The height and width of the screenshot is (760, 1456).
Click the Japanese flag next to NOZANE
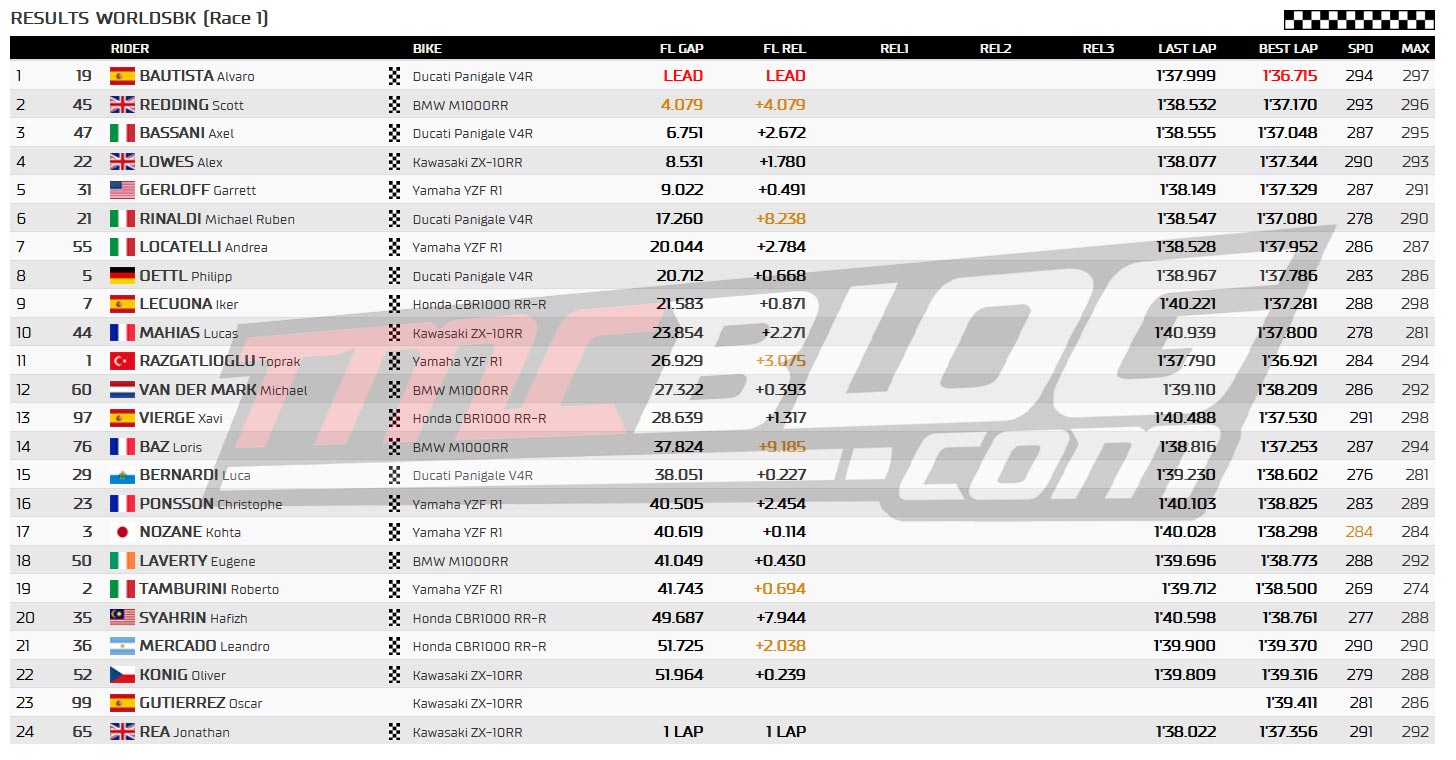pyautogui.click(x=122, y=532)
